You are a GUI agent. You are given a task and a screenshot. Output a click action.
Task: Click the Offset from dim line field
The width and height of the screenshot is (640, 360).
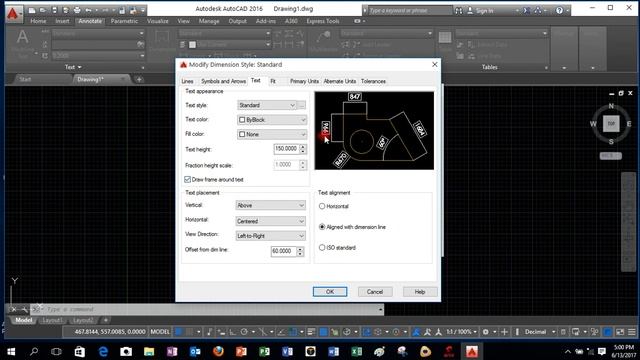coord(284,251)
